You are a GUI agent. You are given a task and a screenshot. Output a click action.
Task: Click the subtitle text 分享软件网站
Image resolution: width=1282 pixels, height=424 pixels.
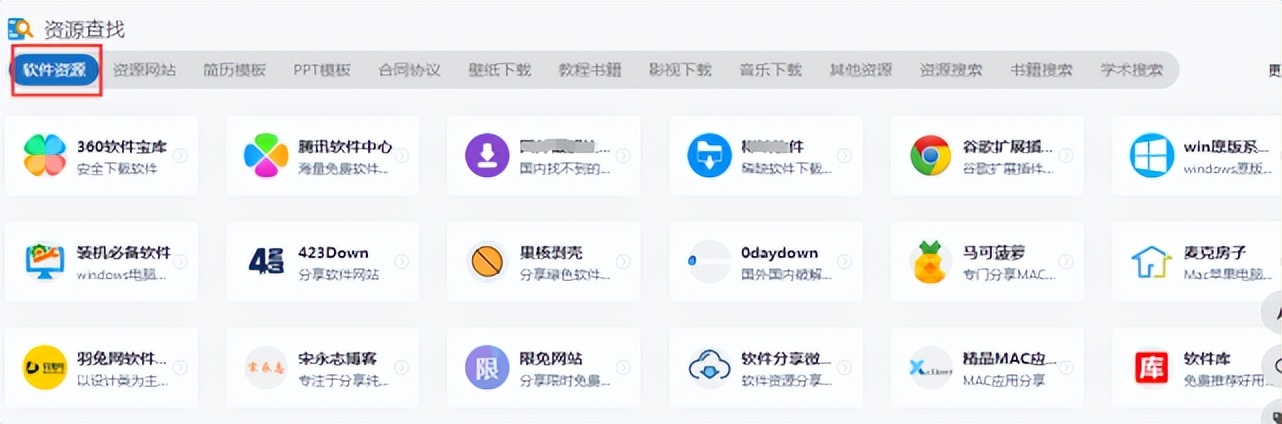click(x=339, y=274)
